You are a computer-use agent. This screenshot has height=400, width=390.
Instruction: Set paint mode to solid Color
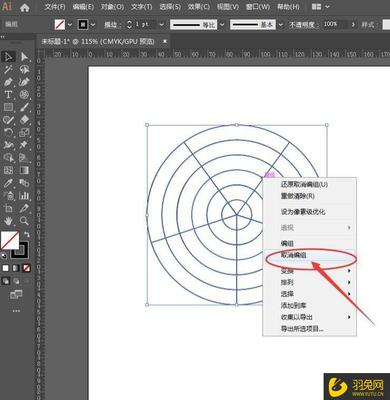point(6,268)
